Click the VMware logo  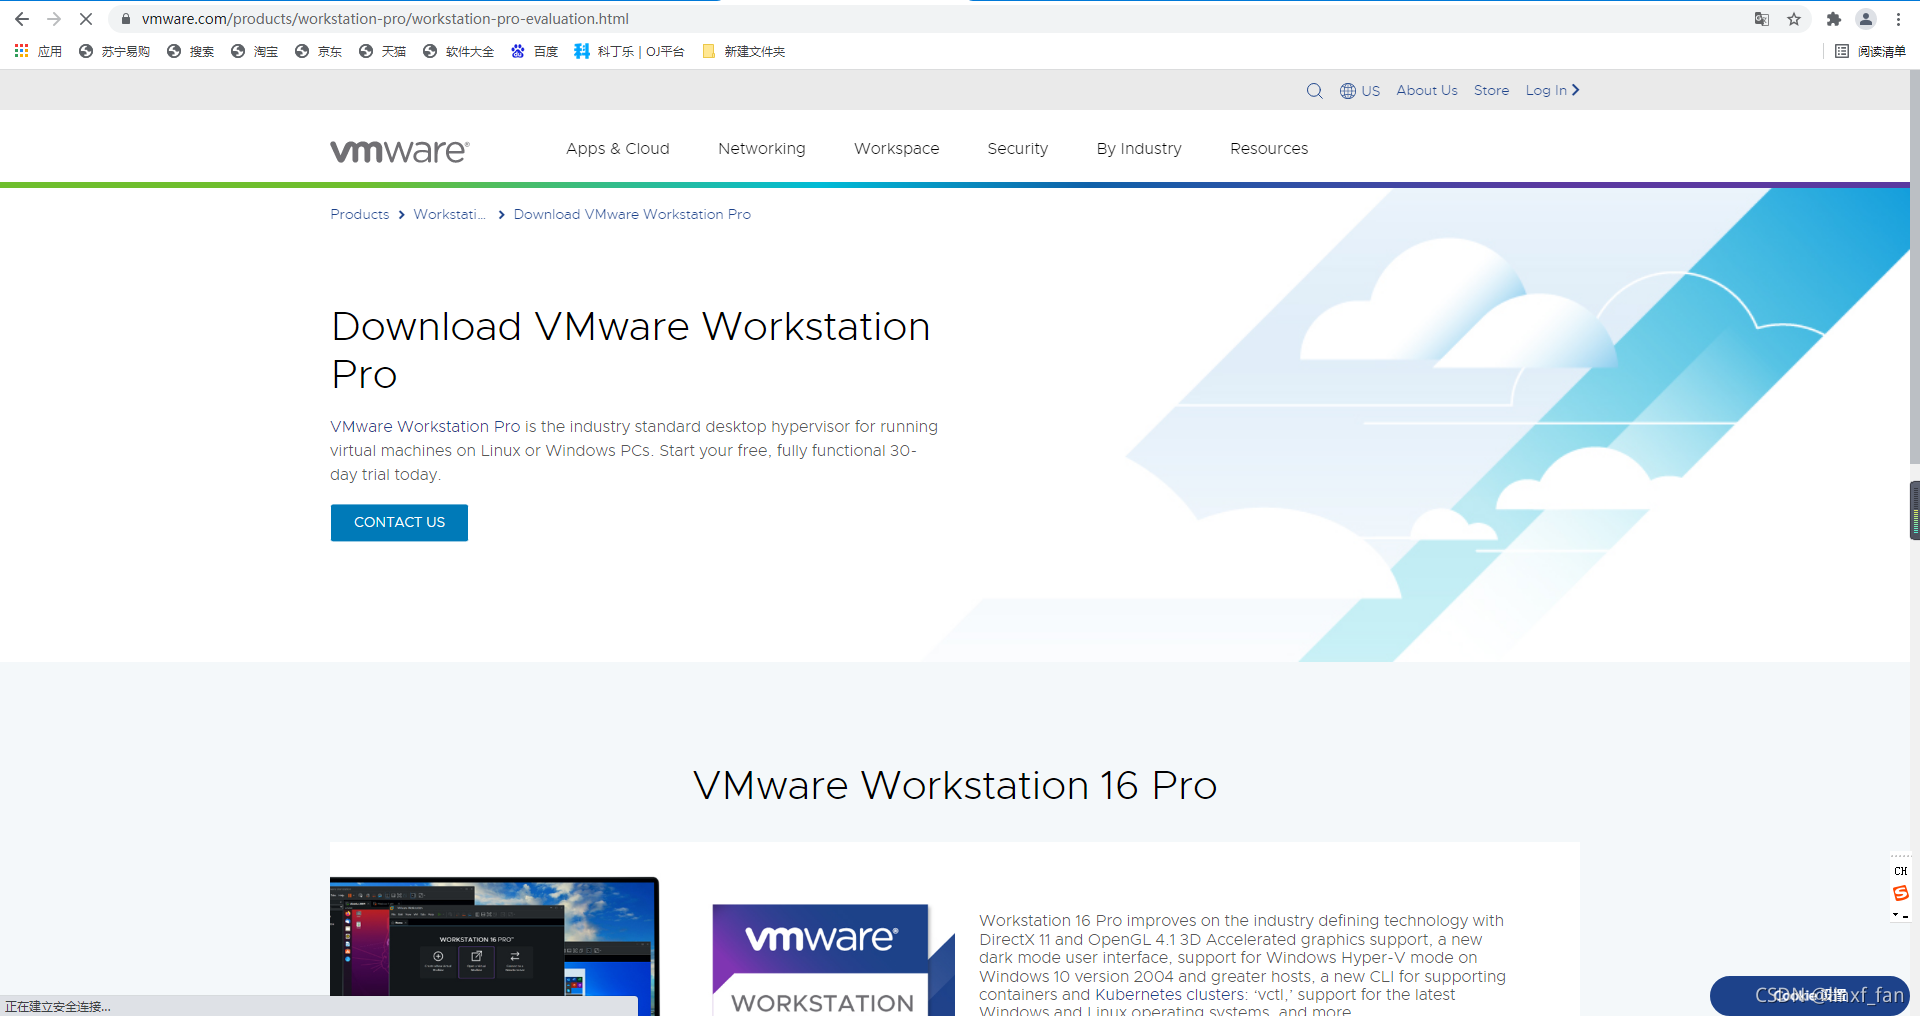[400, 150]
